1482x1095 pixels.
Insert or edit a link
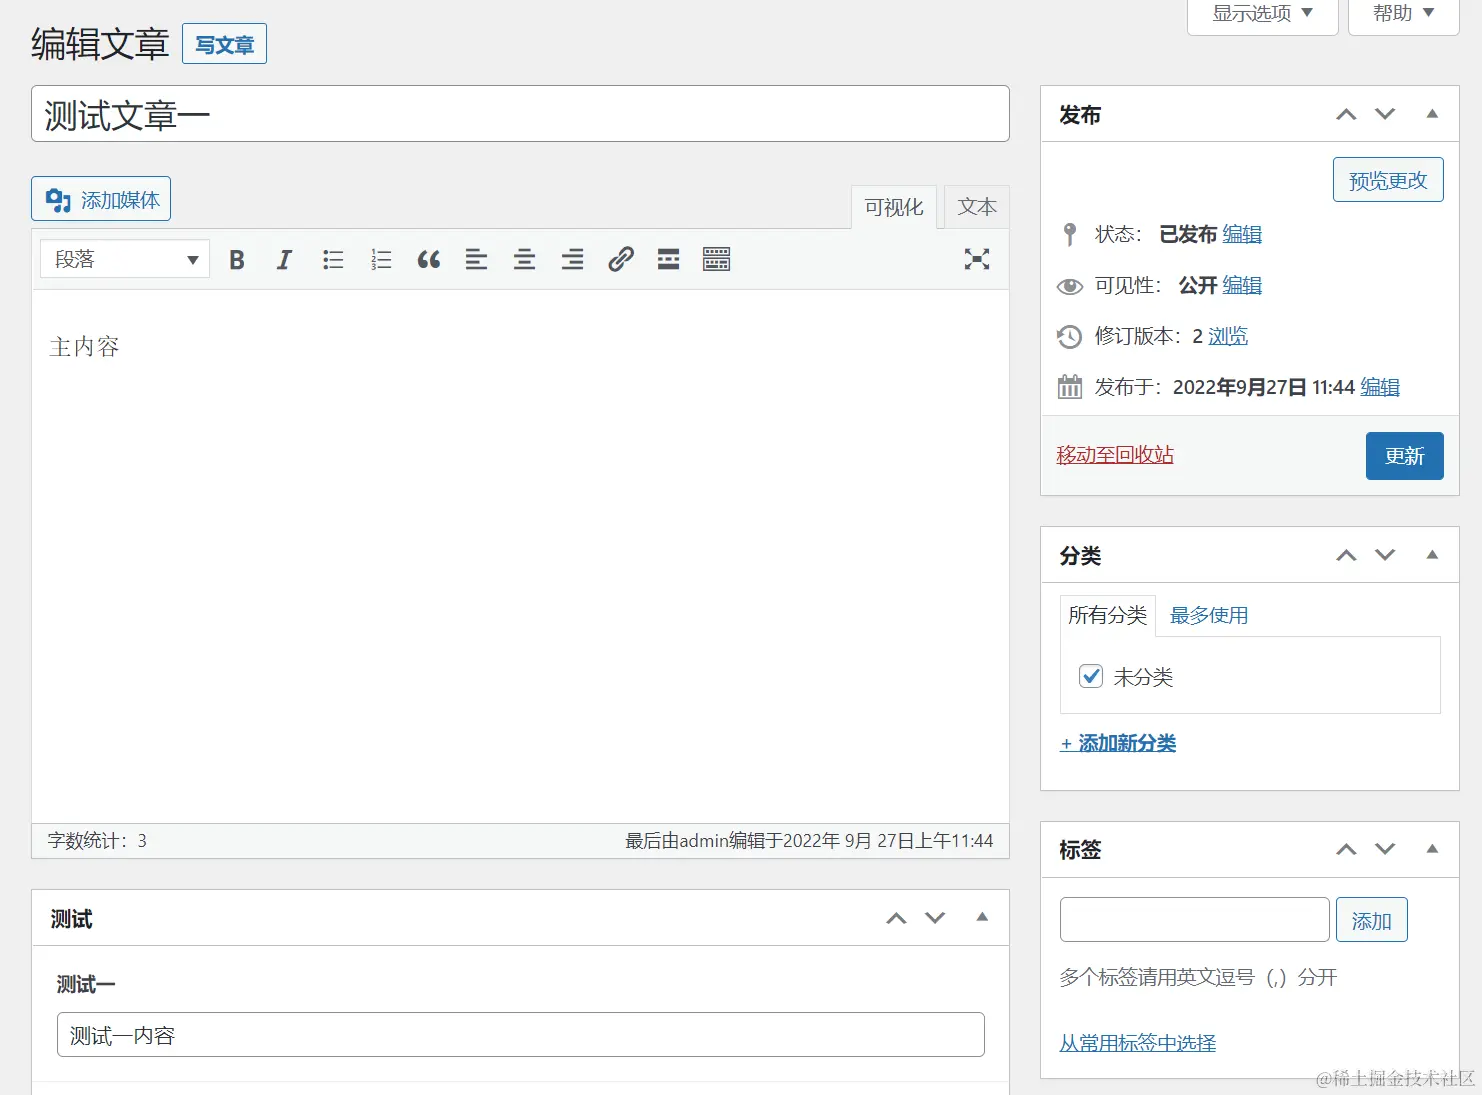click(x=621, y=260)
